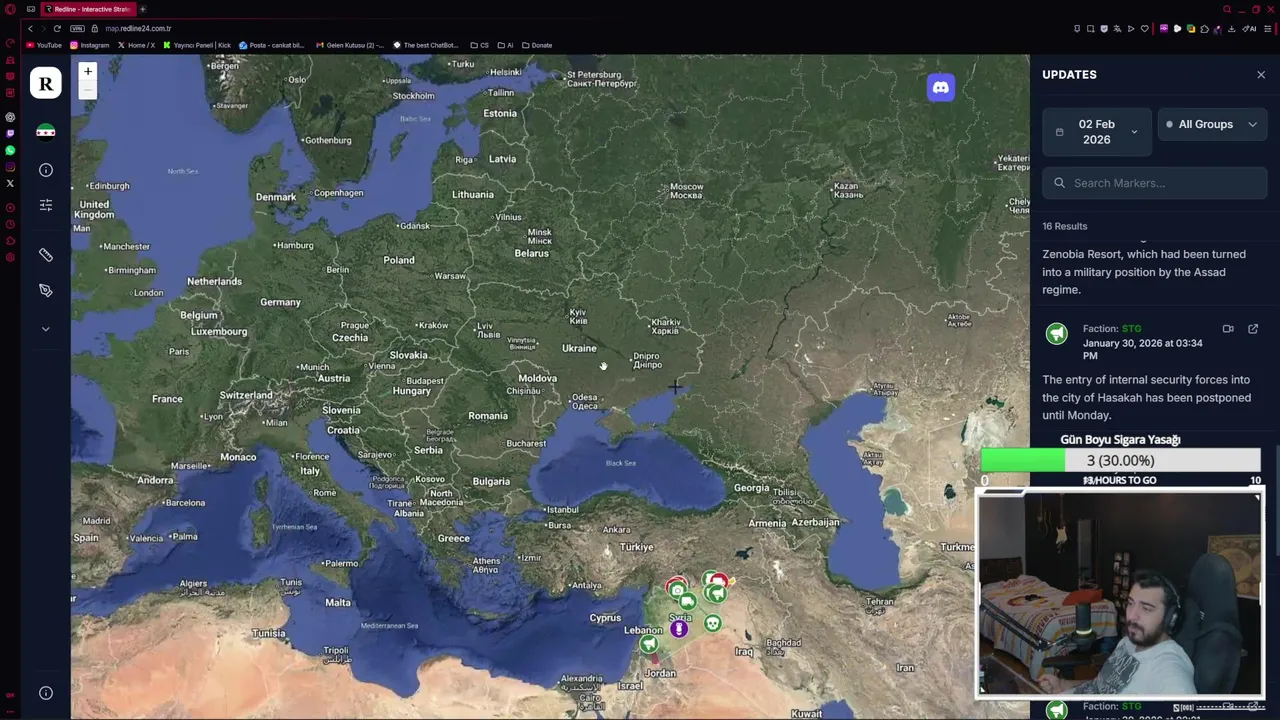Open WhatsApp in the Opera sidebar

point(10,150)
